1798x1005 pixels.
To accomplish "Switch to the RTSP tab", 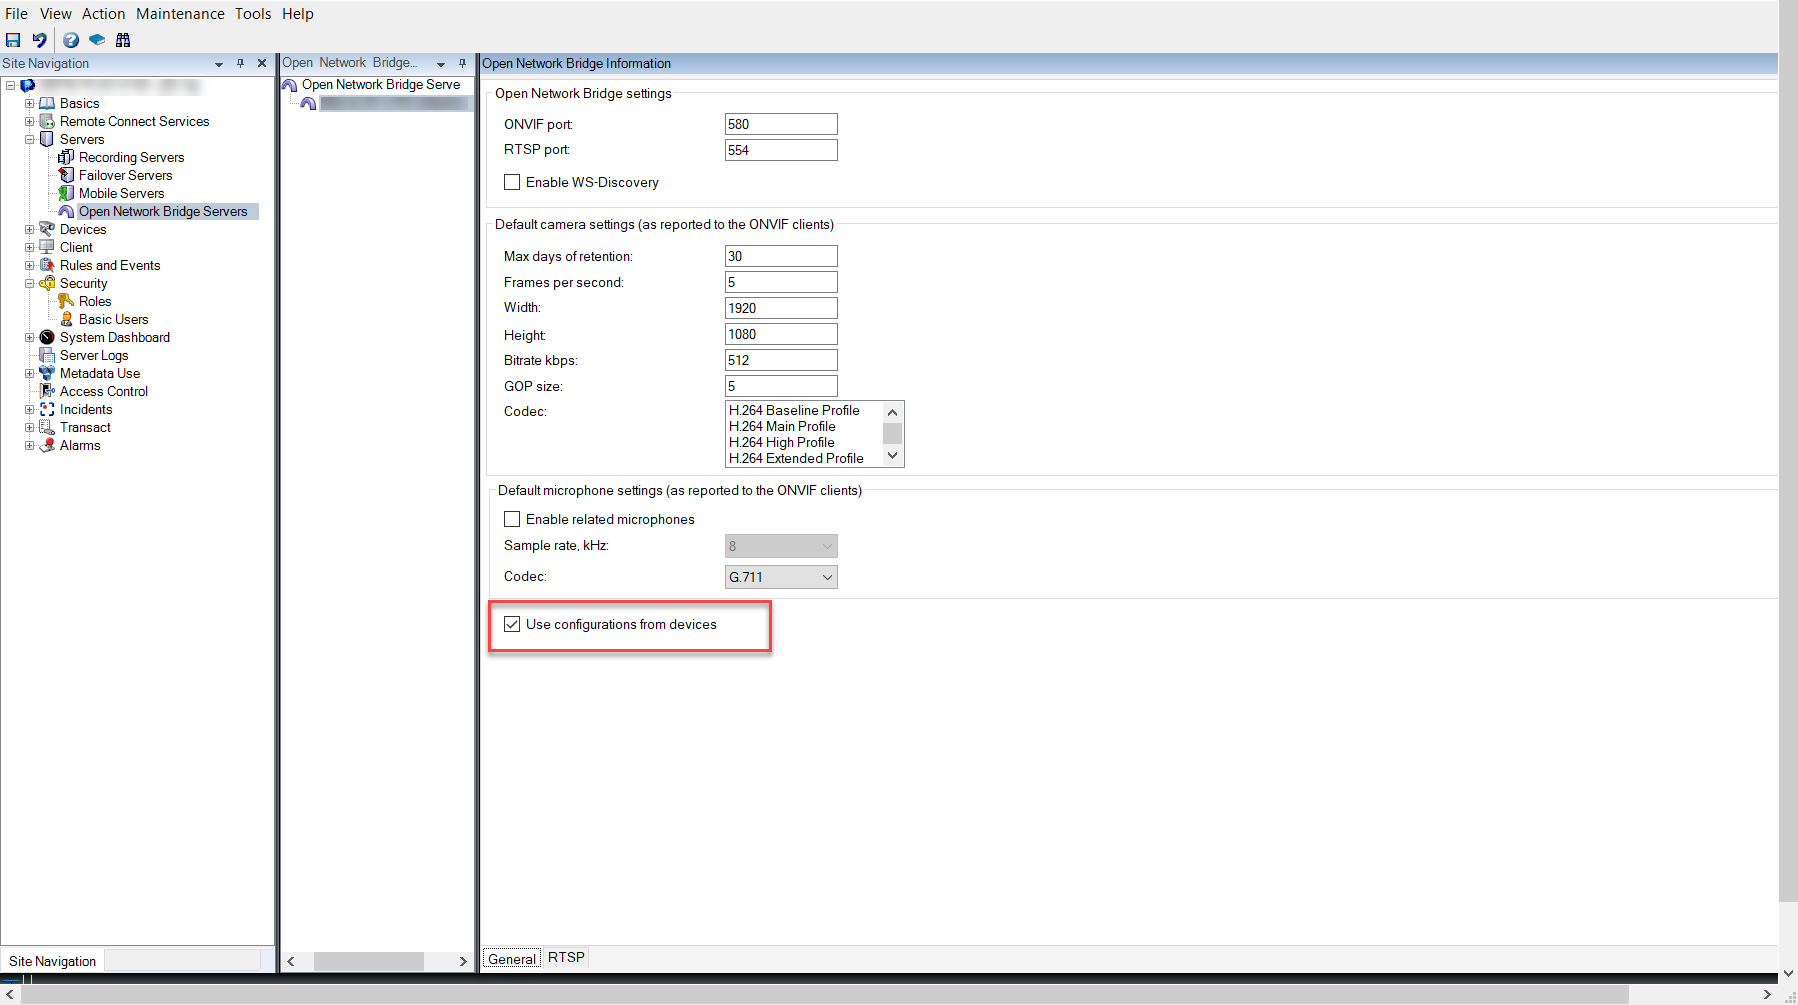I will pyautogui.click(x=566, y=957).
